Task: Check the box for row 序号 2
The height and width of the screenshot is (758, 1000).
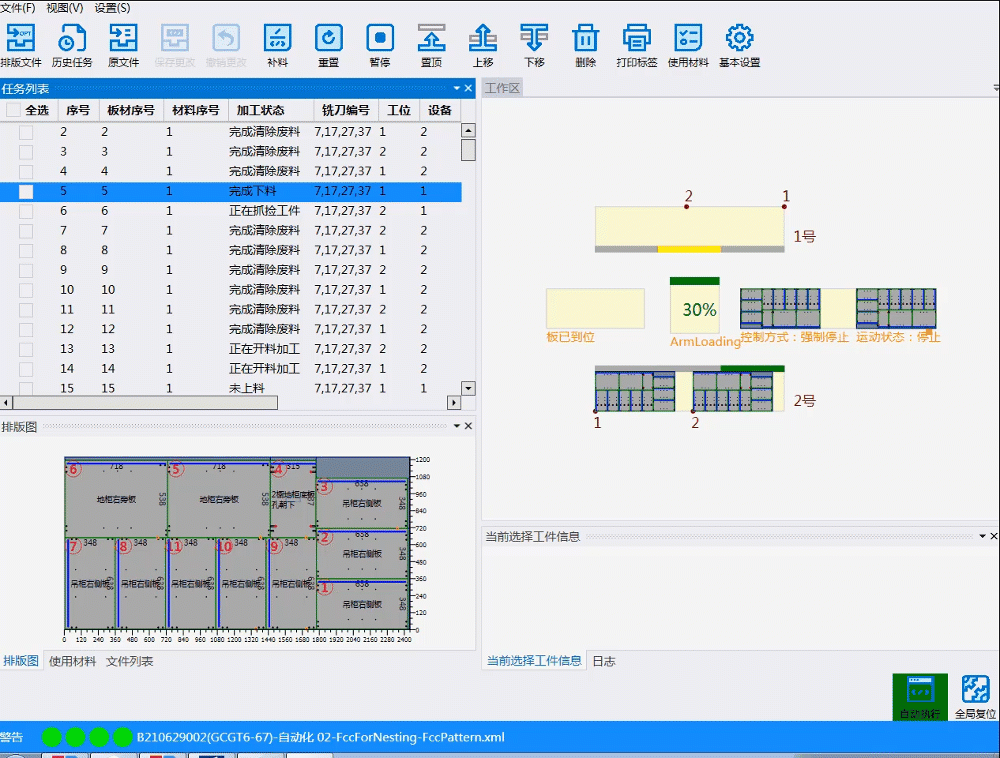Action: 26,132
